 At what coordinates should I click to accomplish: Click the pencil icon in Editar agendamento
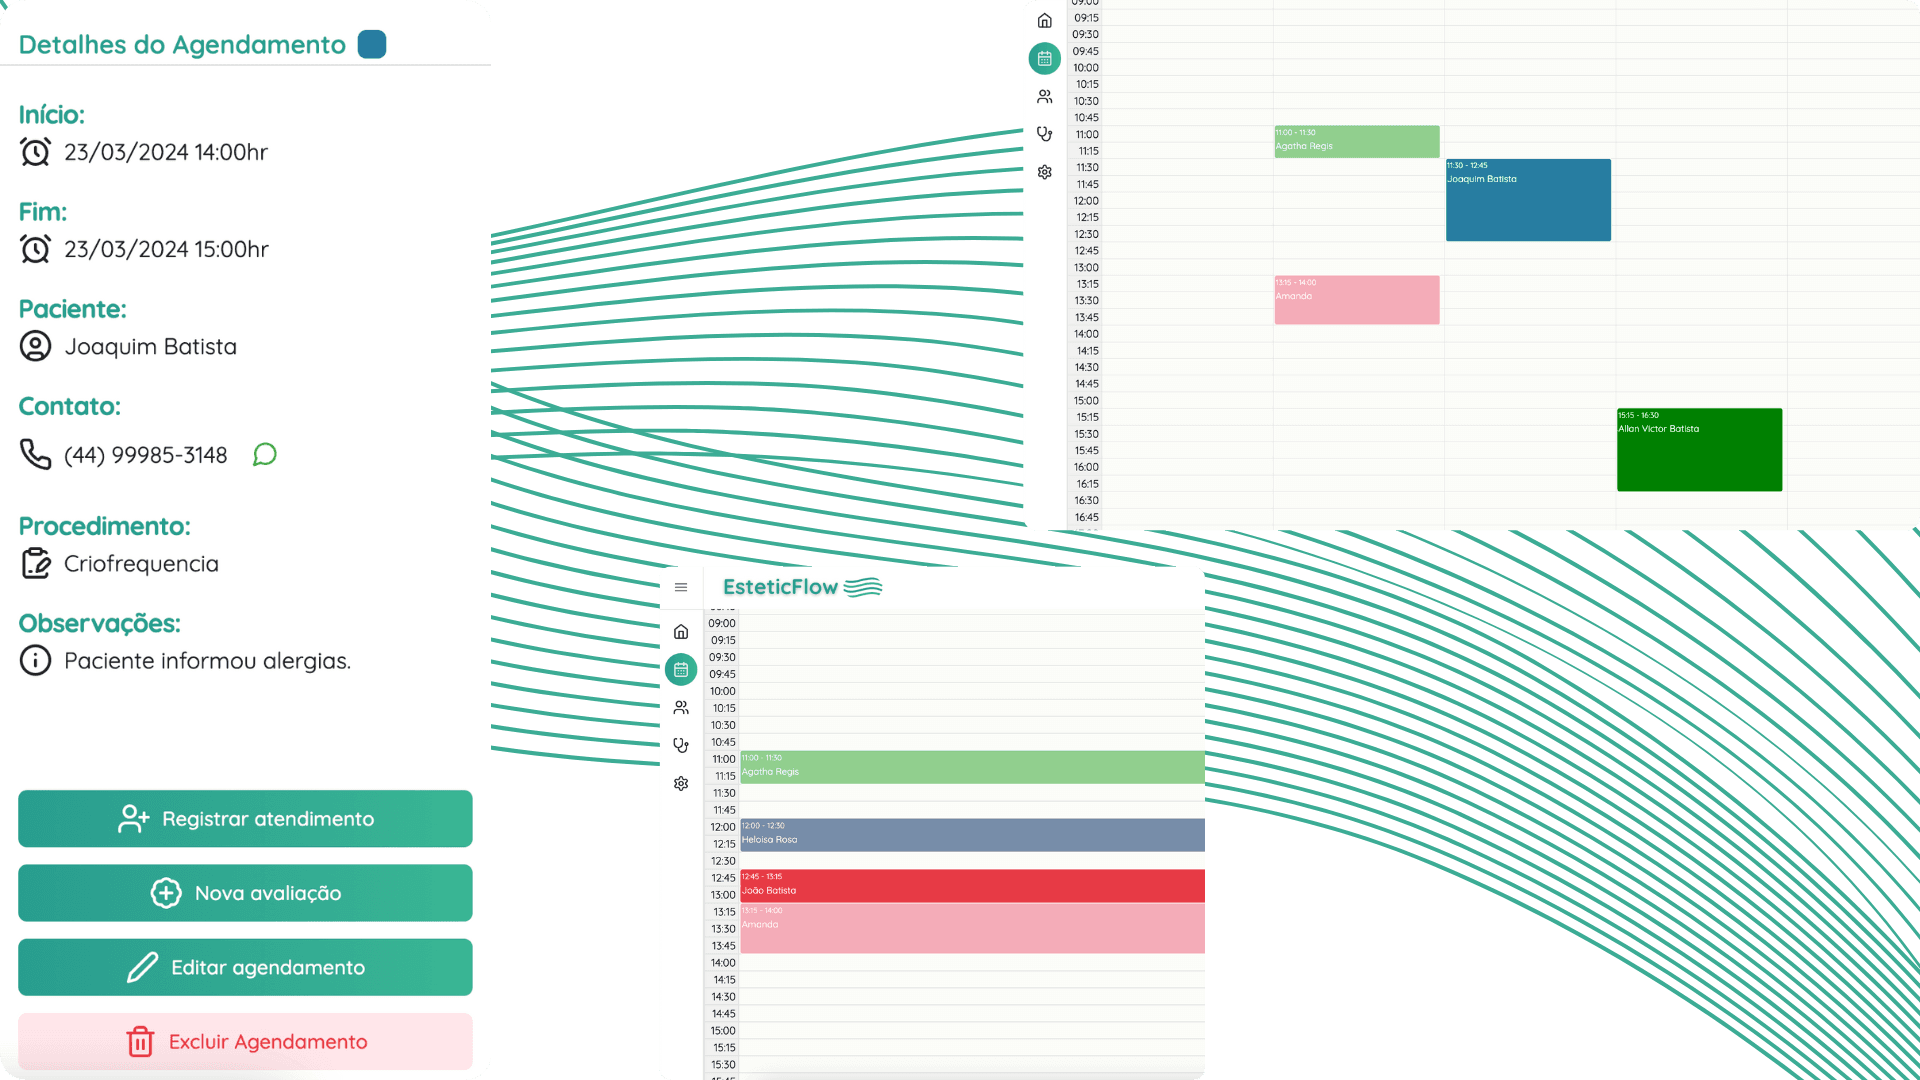click(142, 967)
